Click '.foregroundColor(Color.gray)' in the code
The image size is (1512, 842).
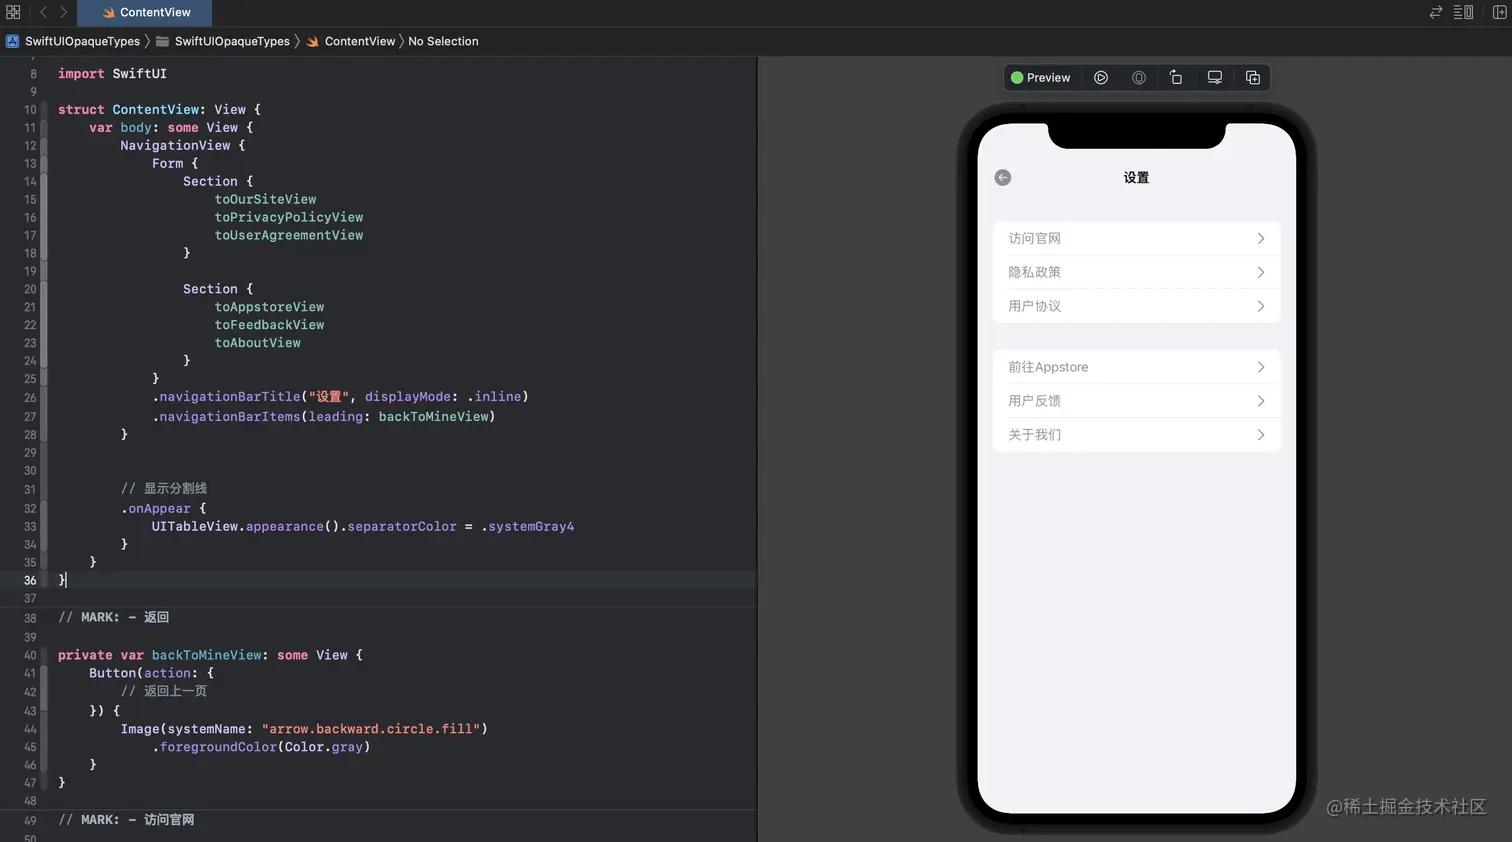pos(261,748)
